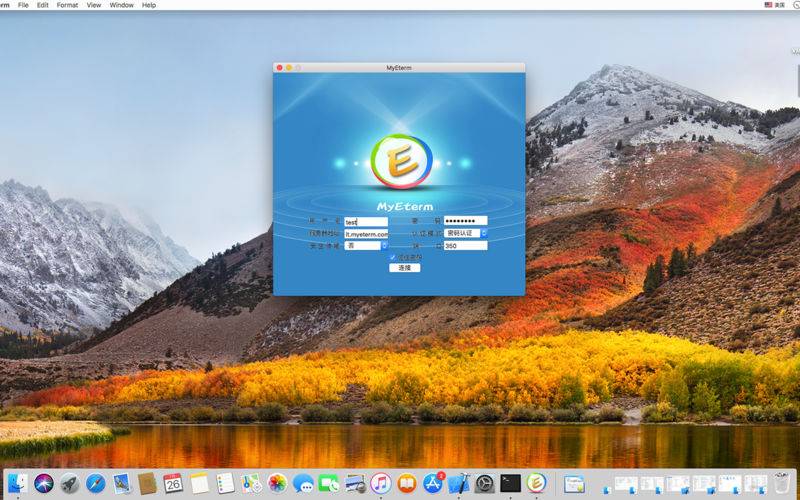Open Terminal black icon in dock
The image size is (800, 500).
coord(510,483)
